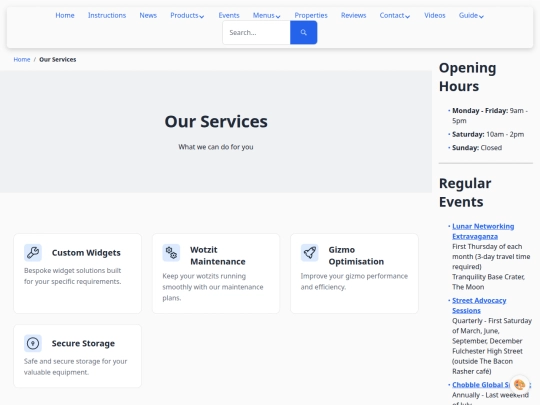Open the Instructions page
Image resolution: width=540 pixels, height=405 pixels.
[x=107, y=15]
